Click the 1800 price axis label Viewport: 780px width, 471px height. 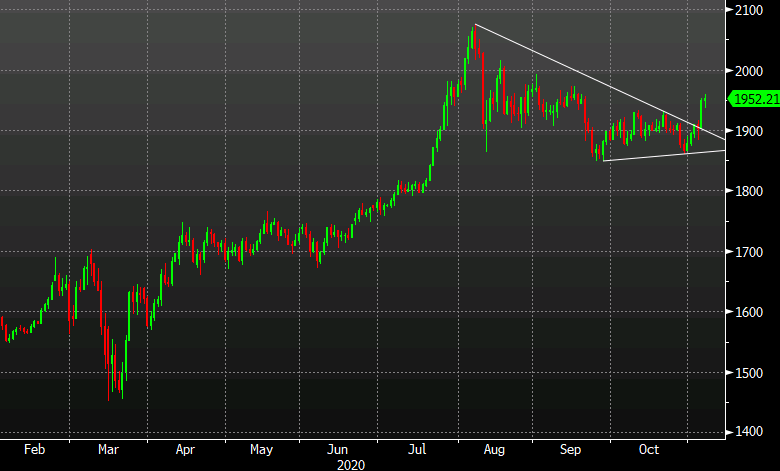748,192
